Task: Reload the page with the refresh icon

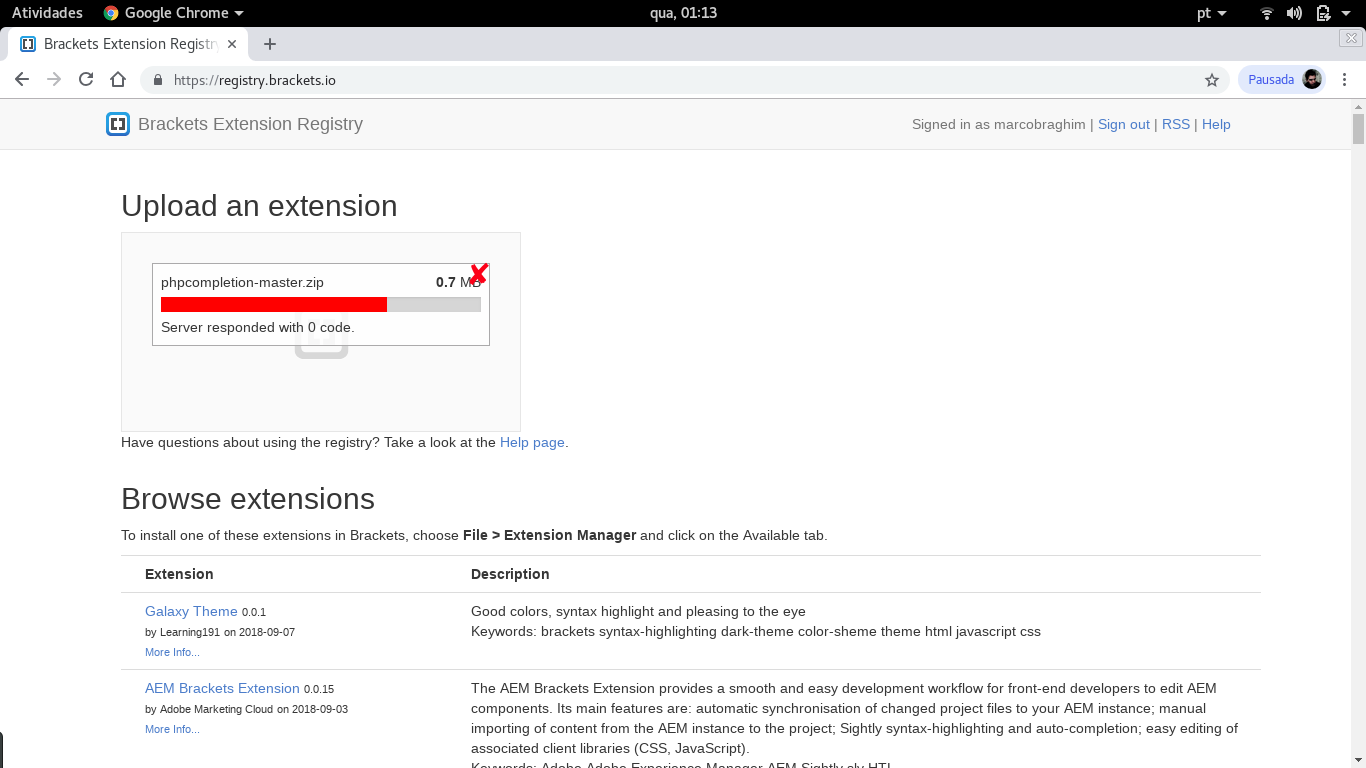Action: 86,78
